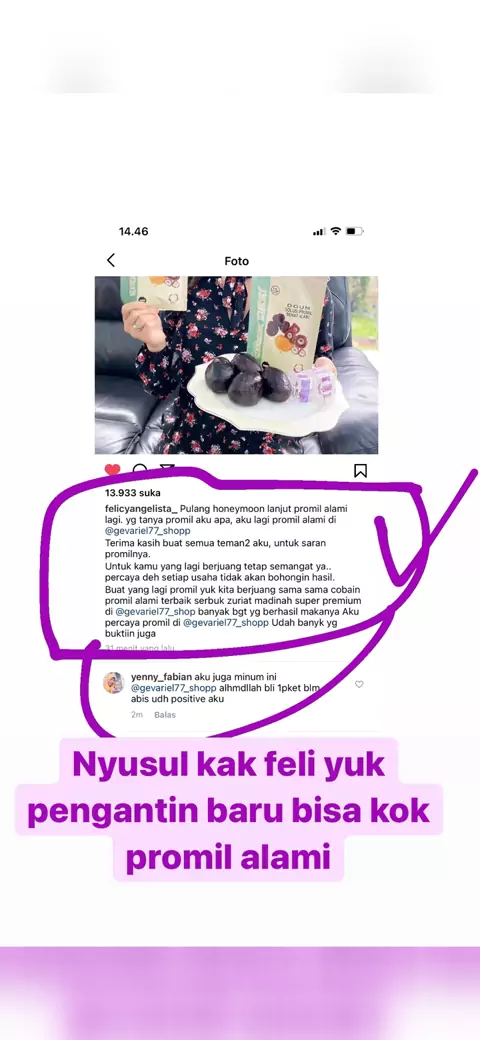Image resolution: width=480 pixels, height=1040 pixels.
Task: Open comments via the speech bubble icon
Action: point(140,470)
